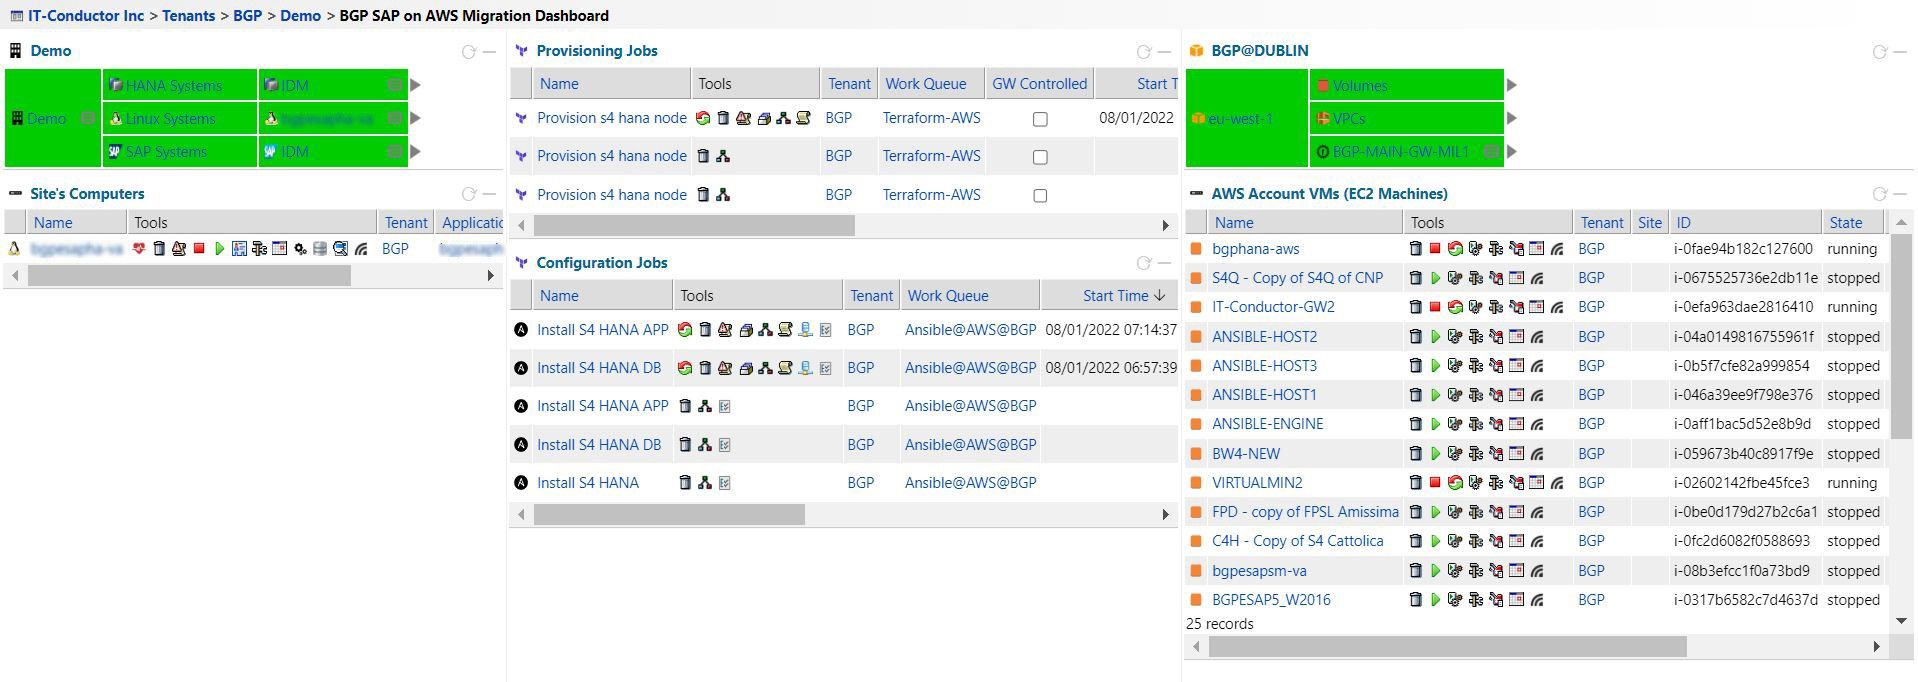Image resolution: width=1918 pixels, height=682 pixels.
Task: Click trash icon for first Provision s4 hana node
Action: pos(723,118)
